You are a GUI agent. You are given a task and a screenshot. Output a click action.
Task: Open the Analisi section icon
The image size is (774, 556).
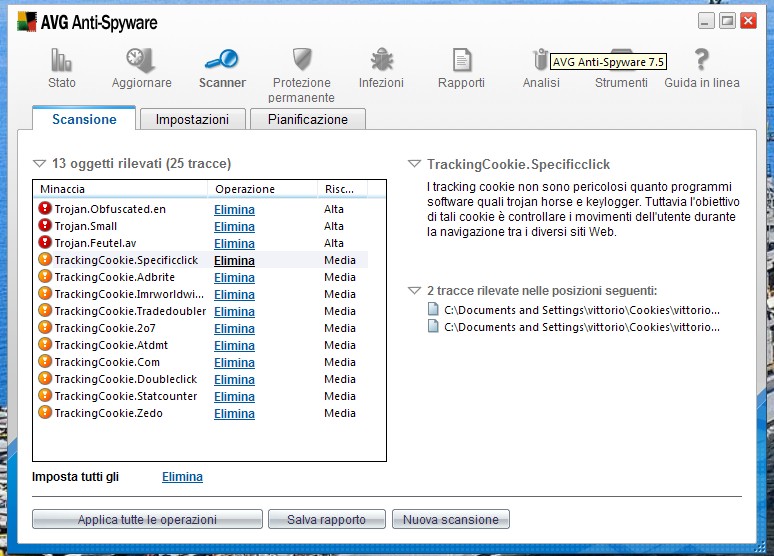pyautogui.click(x=541, y=60)
